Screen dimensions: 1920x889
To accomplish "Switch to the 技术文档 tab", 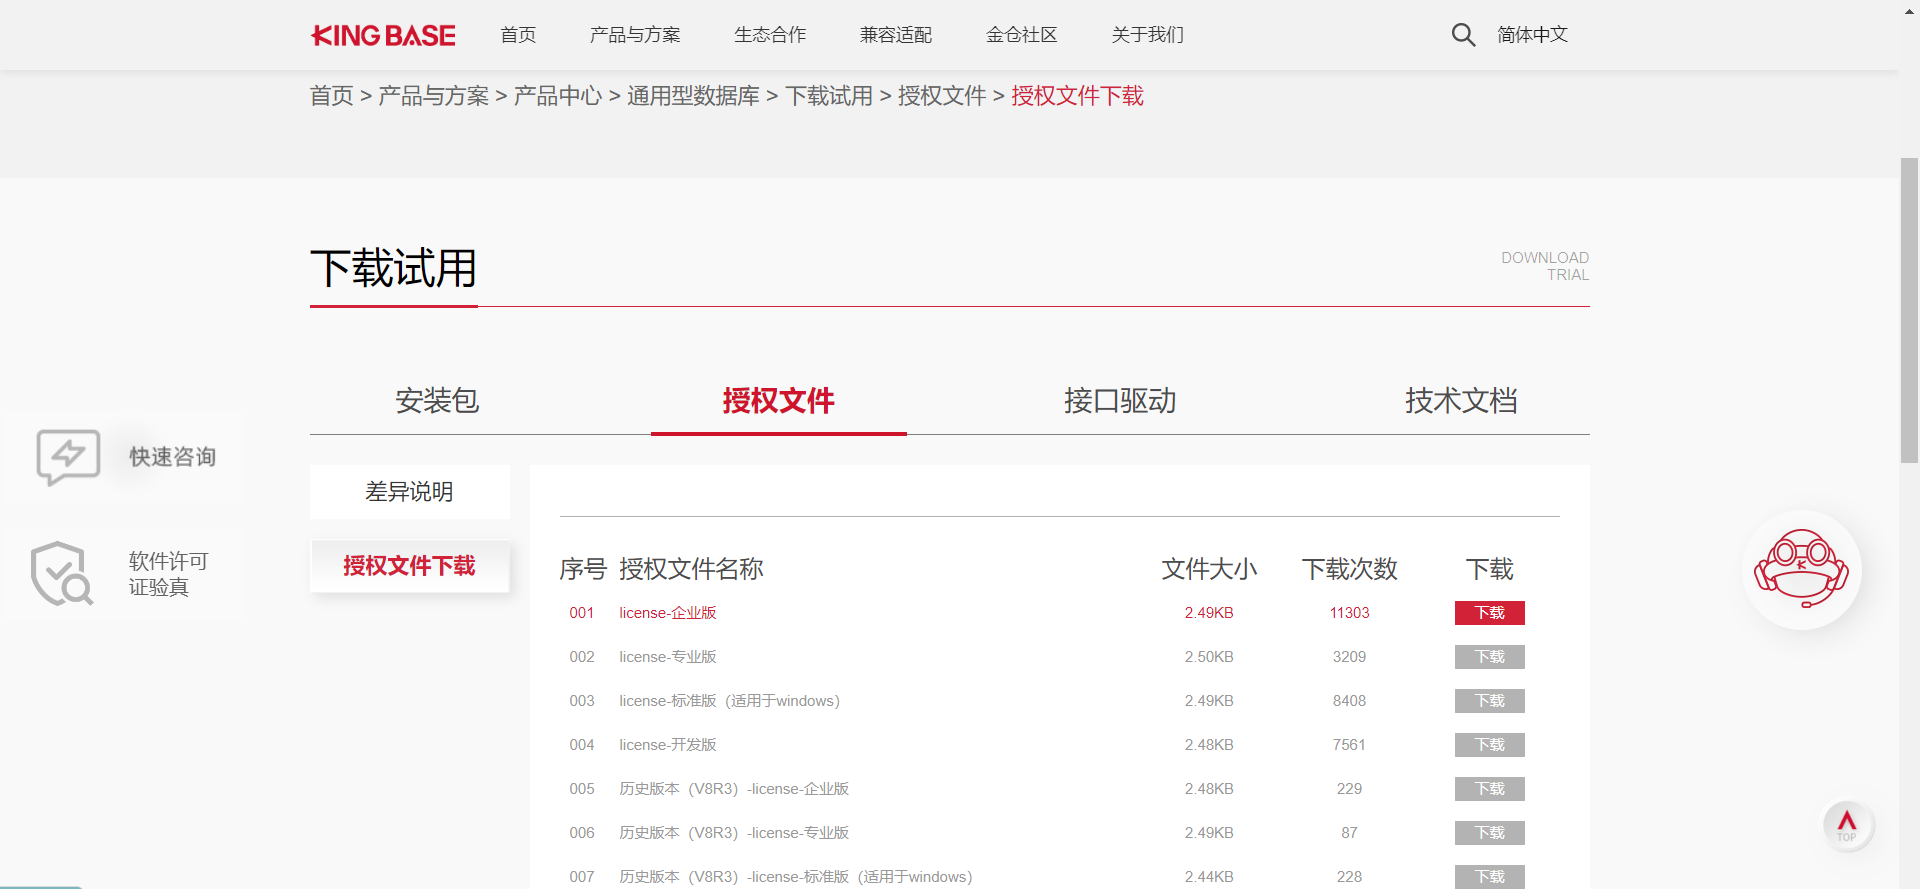I will 1461,401.
